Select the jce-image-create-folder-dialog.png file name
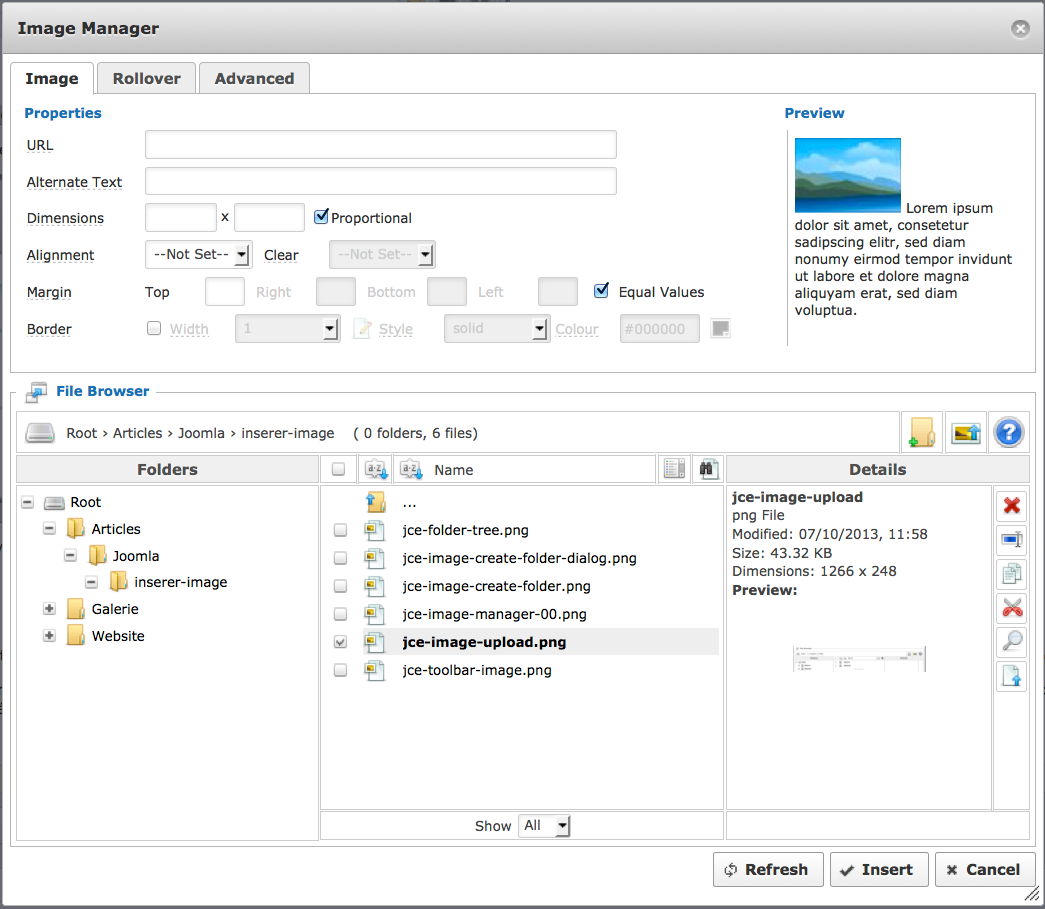The height and width of the screenshot is (909, 1045). 519,558
